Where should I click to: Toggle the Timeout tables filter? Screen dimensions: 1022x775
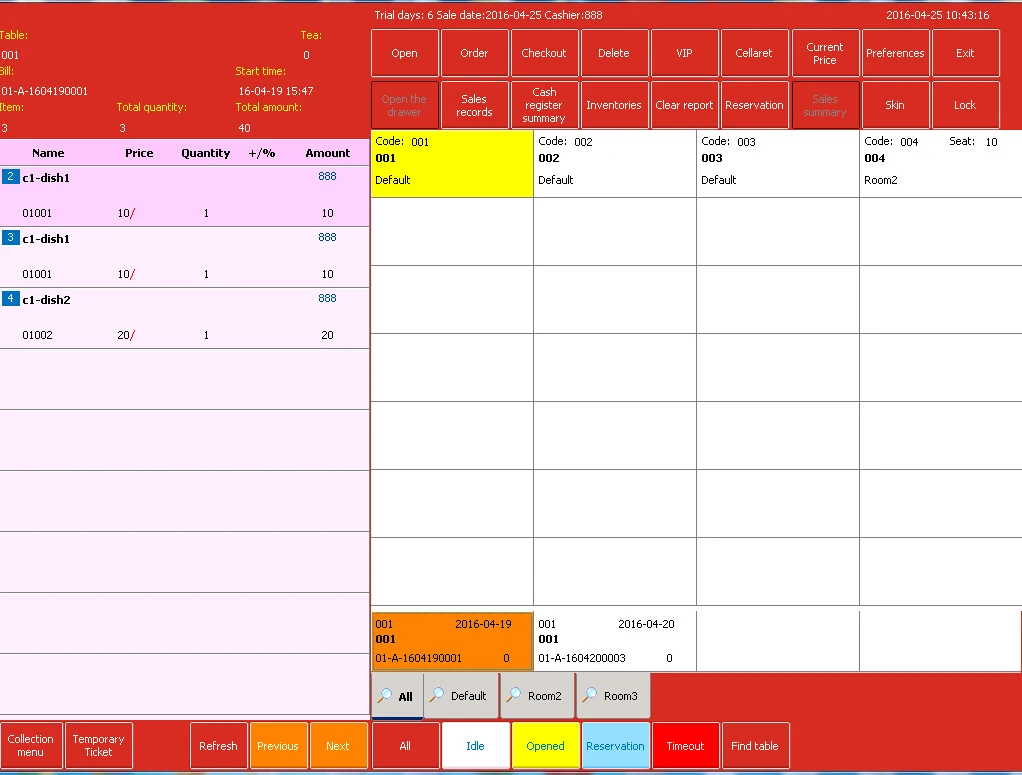click(685, 745)
